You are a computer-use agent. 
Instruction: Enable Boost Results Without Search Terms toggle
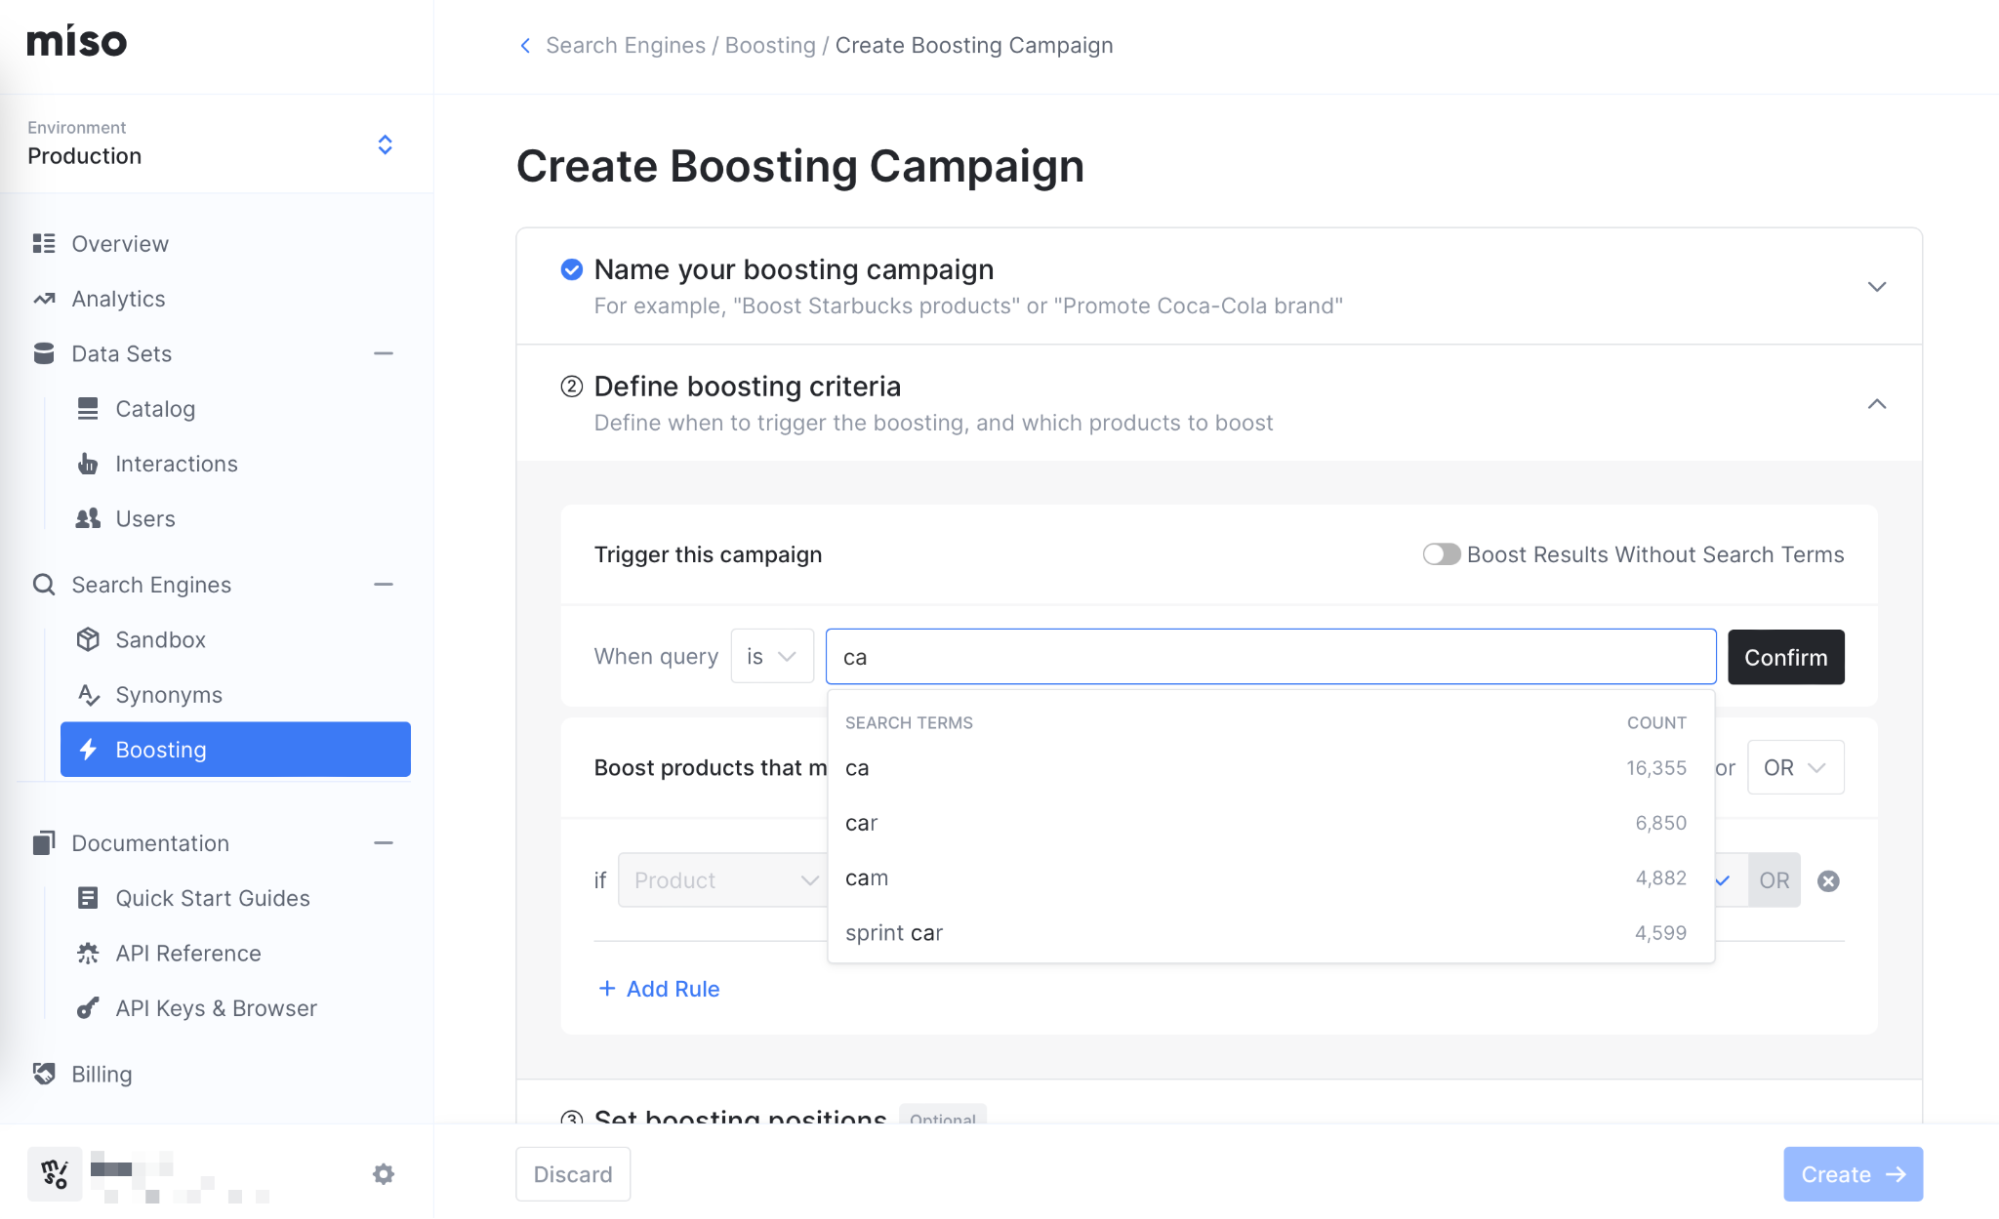[x=1441, y=555]
